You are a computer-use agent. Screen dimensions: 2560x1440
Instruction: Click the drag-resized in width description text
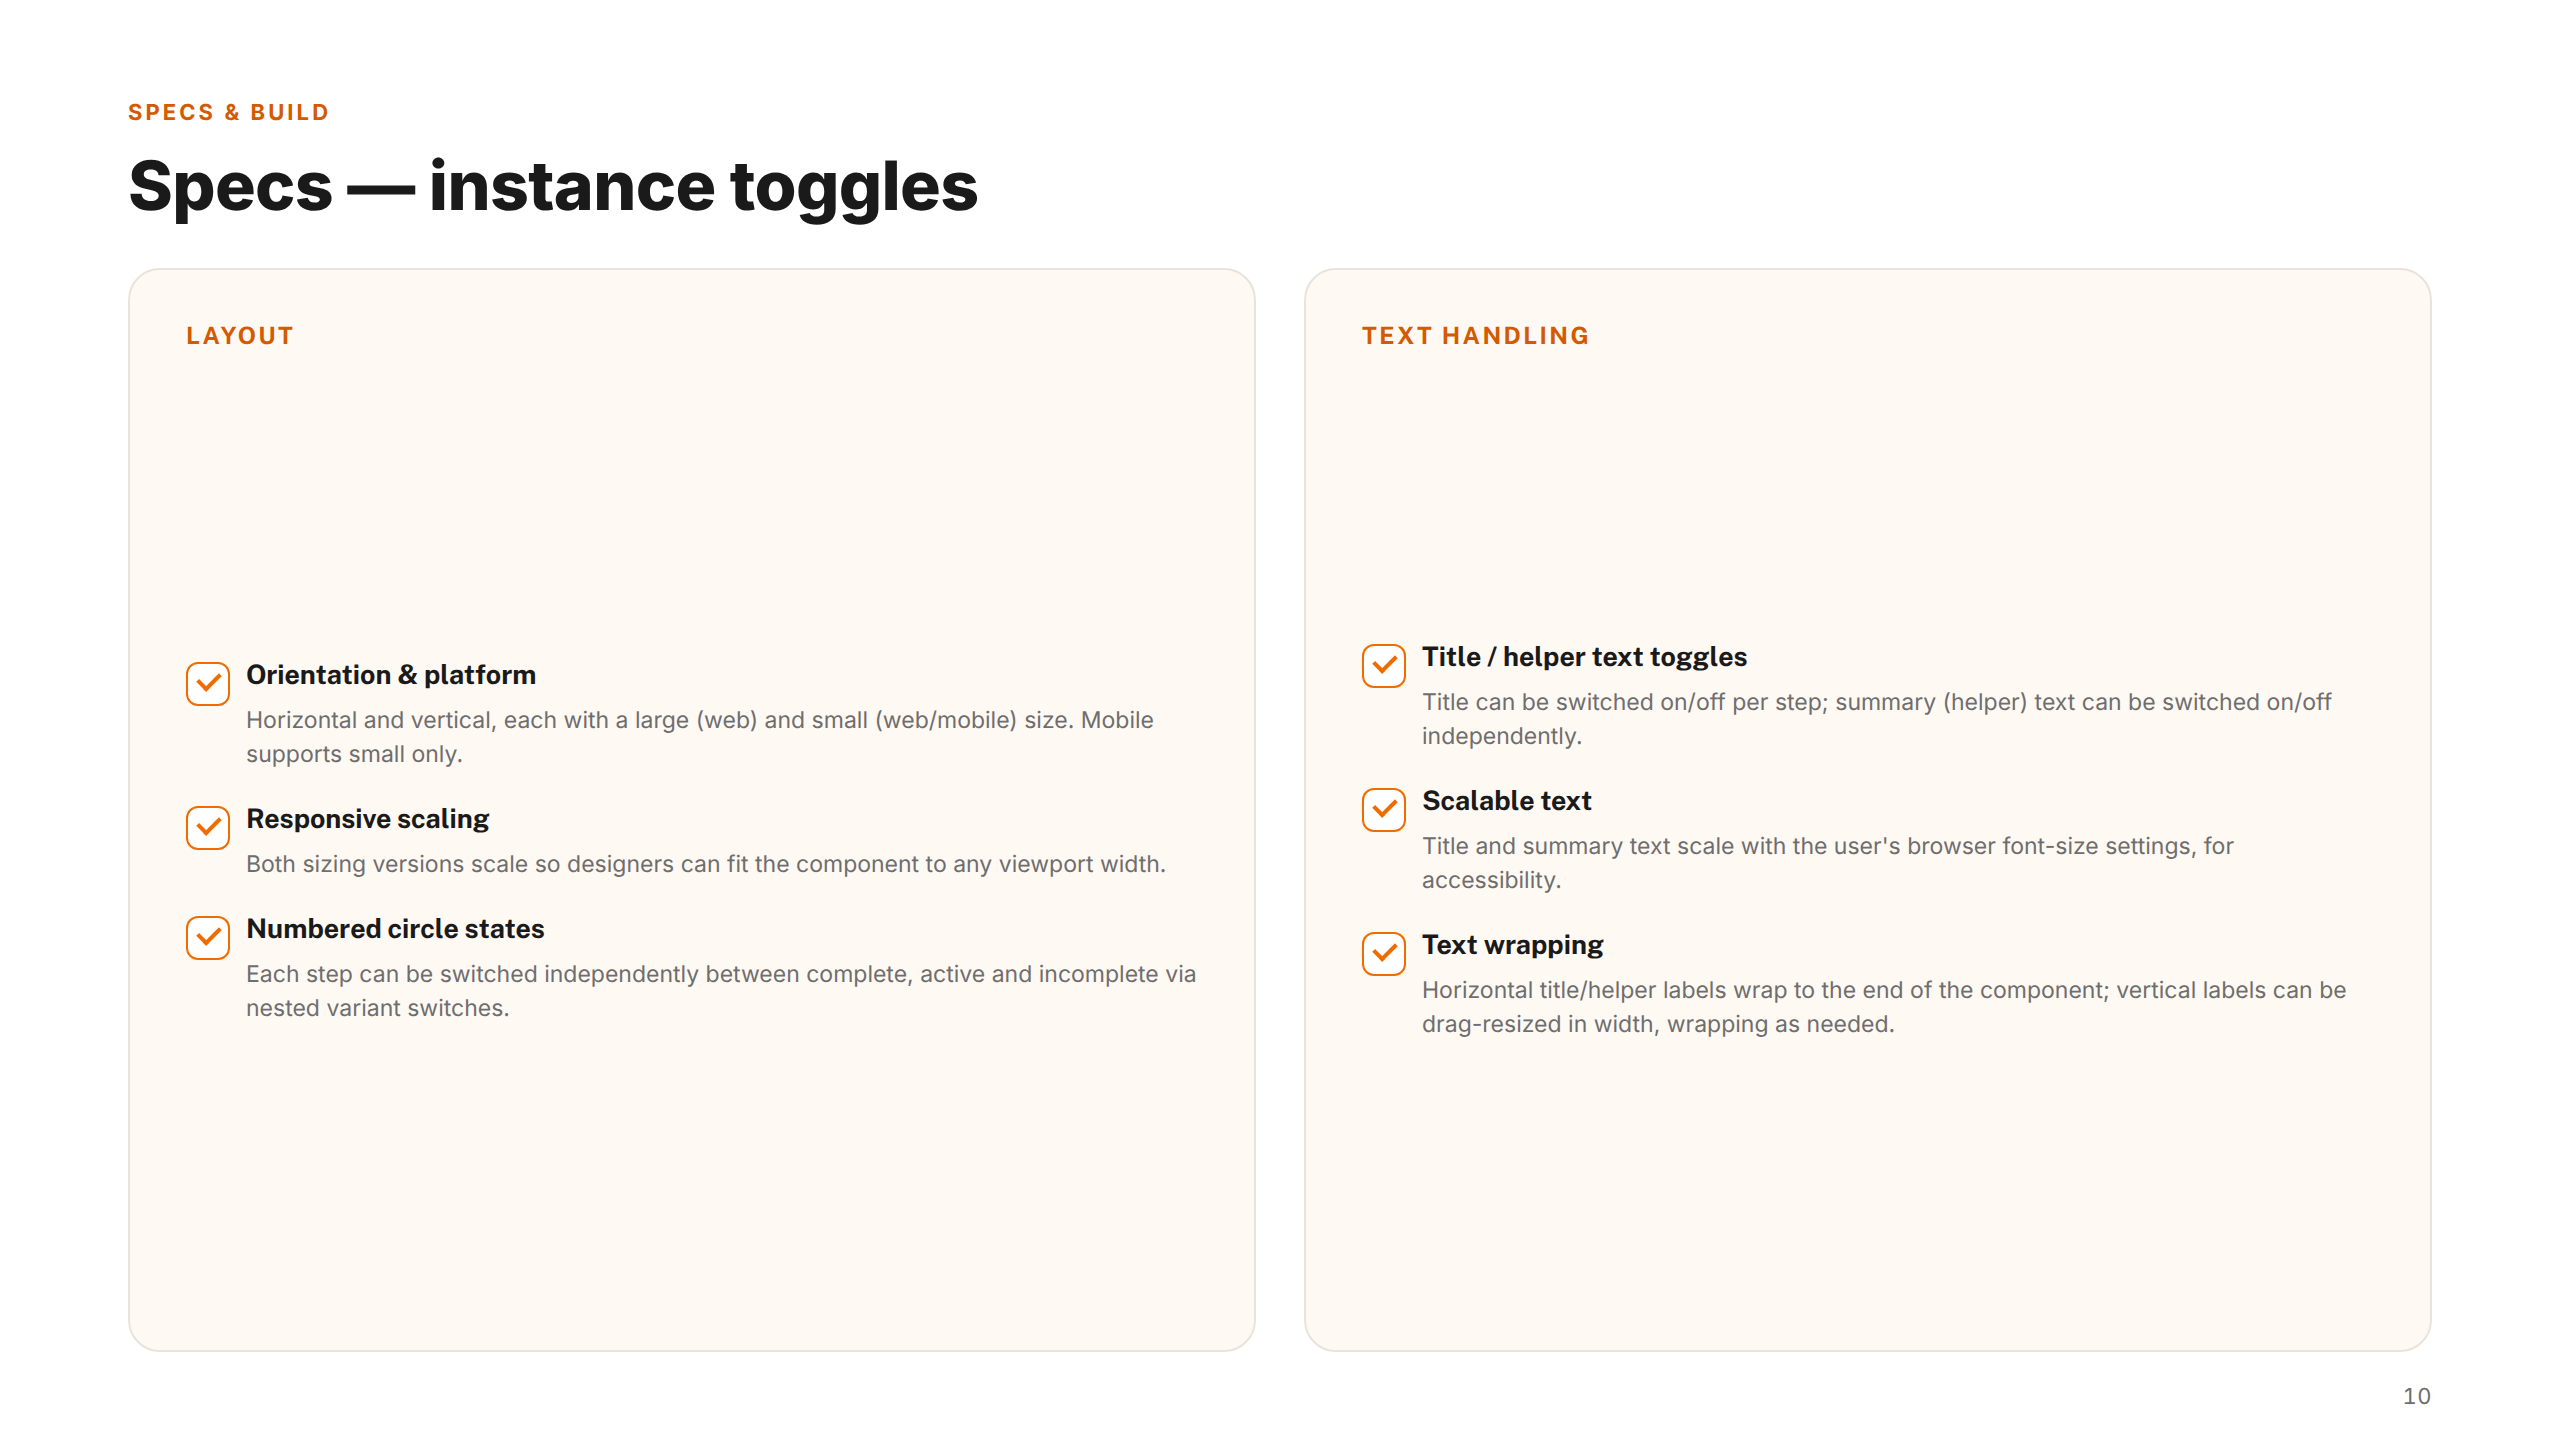(x=1884, y=1007)
